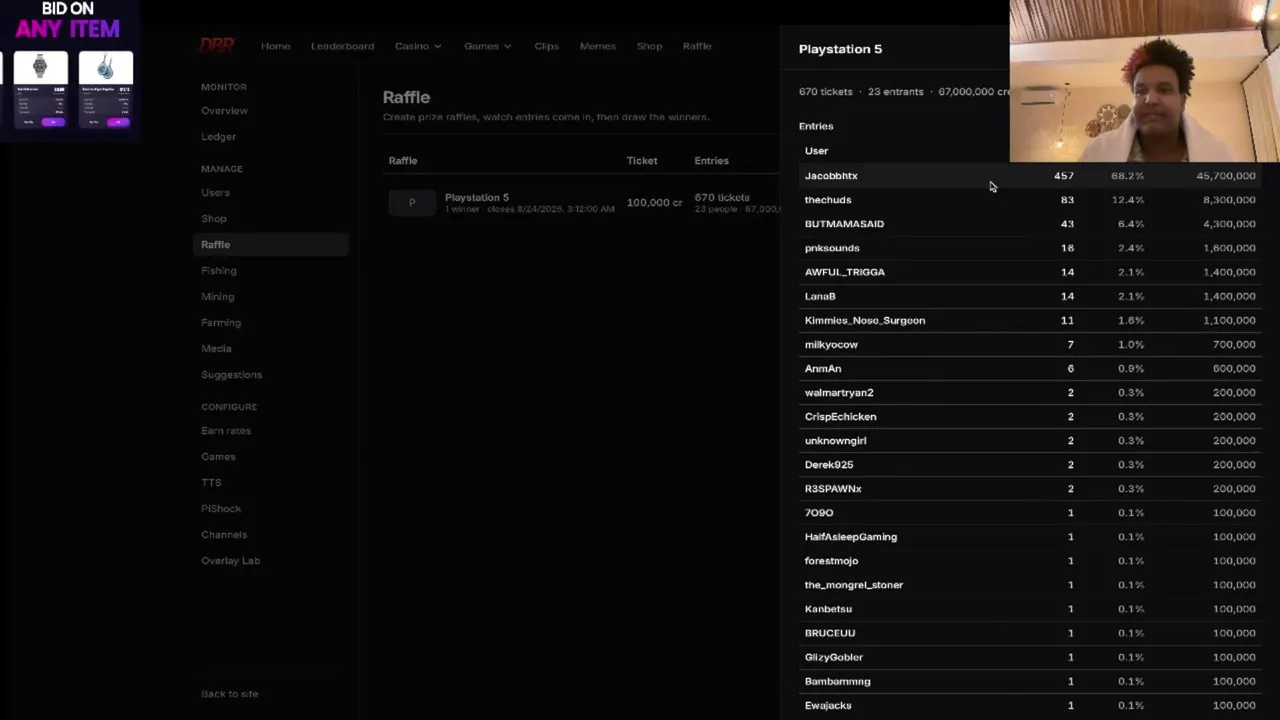Click the Ewajacks entry
This screenshot has height=720, width=1280.
1030,705
